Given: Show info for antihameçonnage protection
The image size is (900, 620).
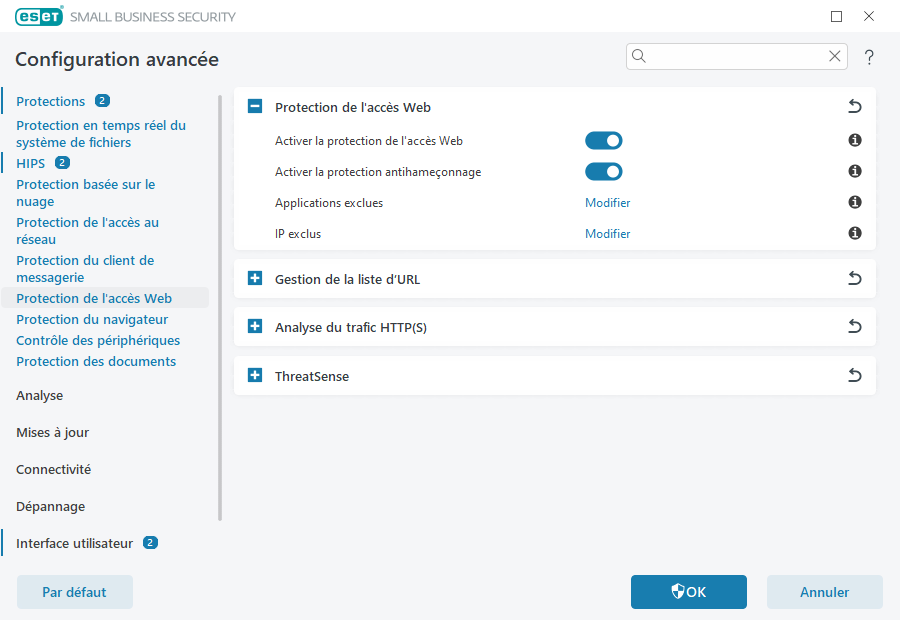Looking at the screenshot, I should click(x=855, y=172).
